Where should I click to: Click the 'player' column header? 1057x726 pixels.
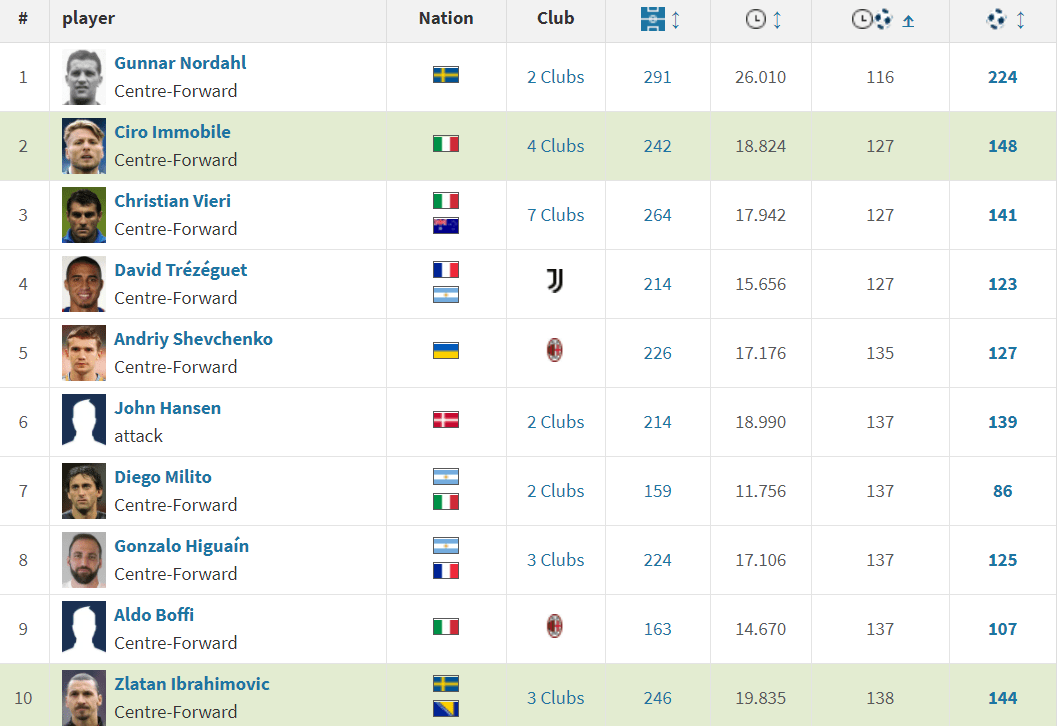point(88,17)
